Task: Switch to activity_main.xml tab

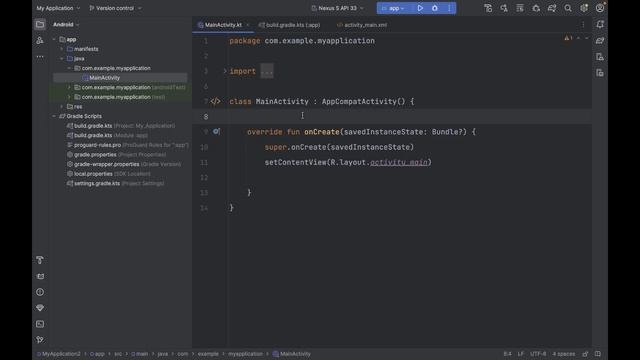Action: [x=362, y=25]
